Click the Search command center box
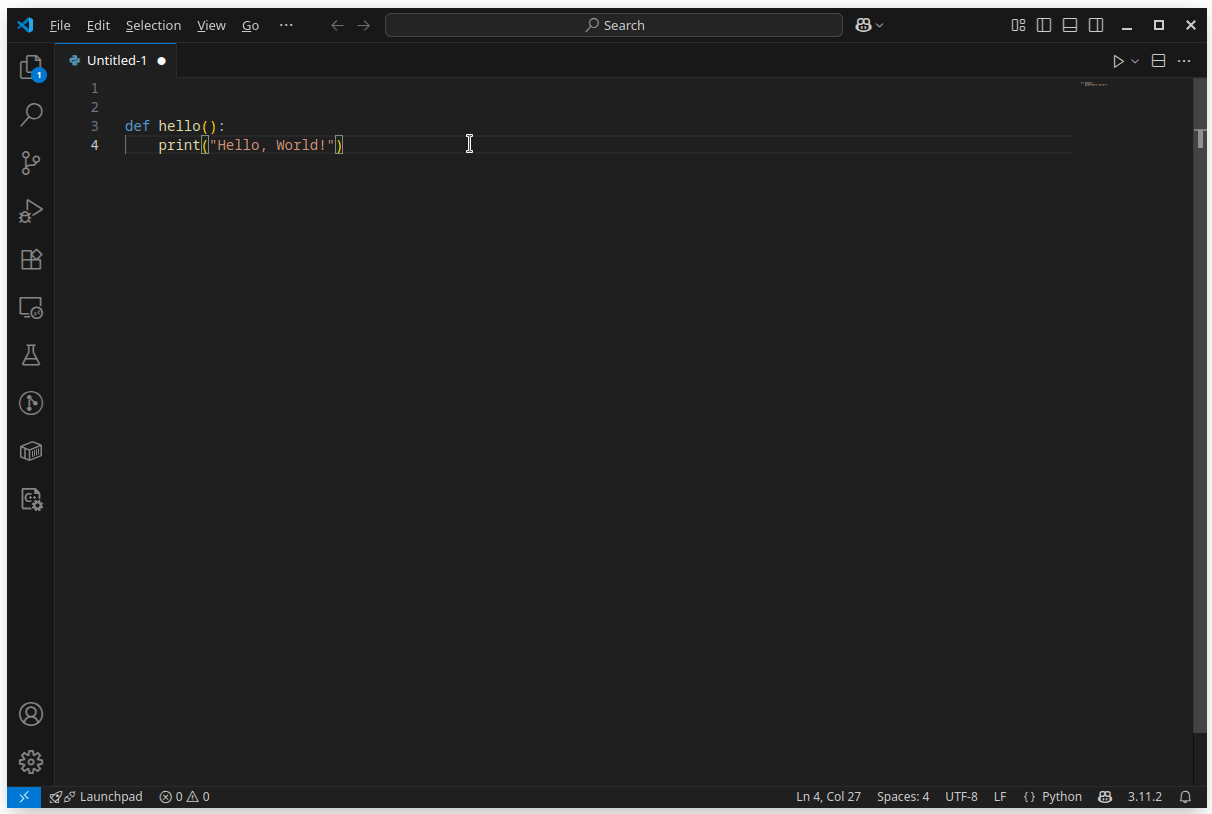Viewport: 1212px width, 814px height. click(x=613, y=25)
